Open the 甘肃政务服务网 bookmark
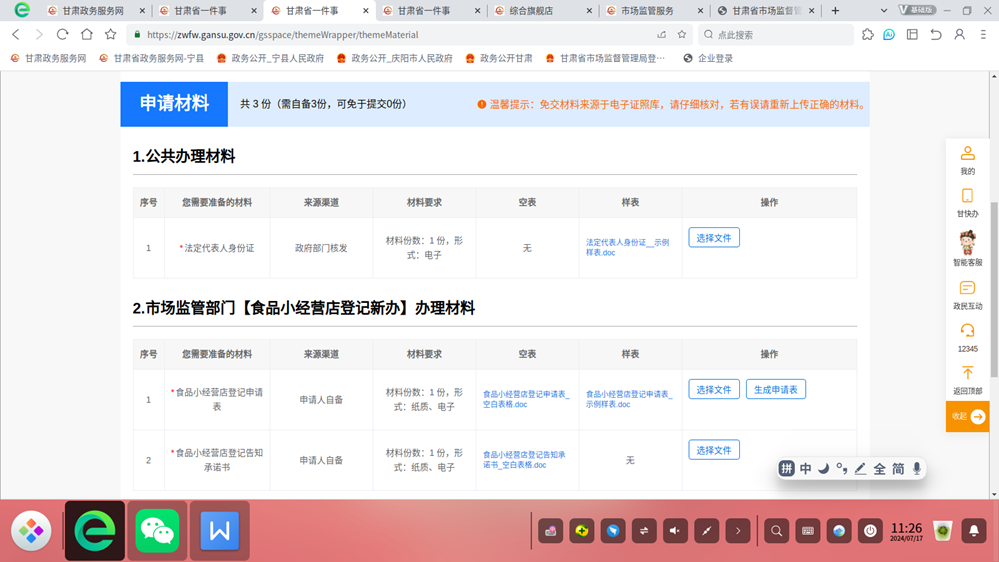Image resolution: width=999 pixels, height=562 pixels. 48,58
